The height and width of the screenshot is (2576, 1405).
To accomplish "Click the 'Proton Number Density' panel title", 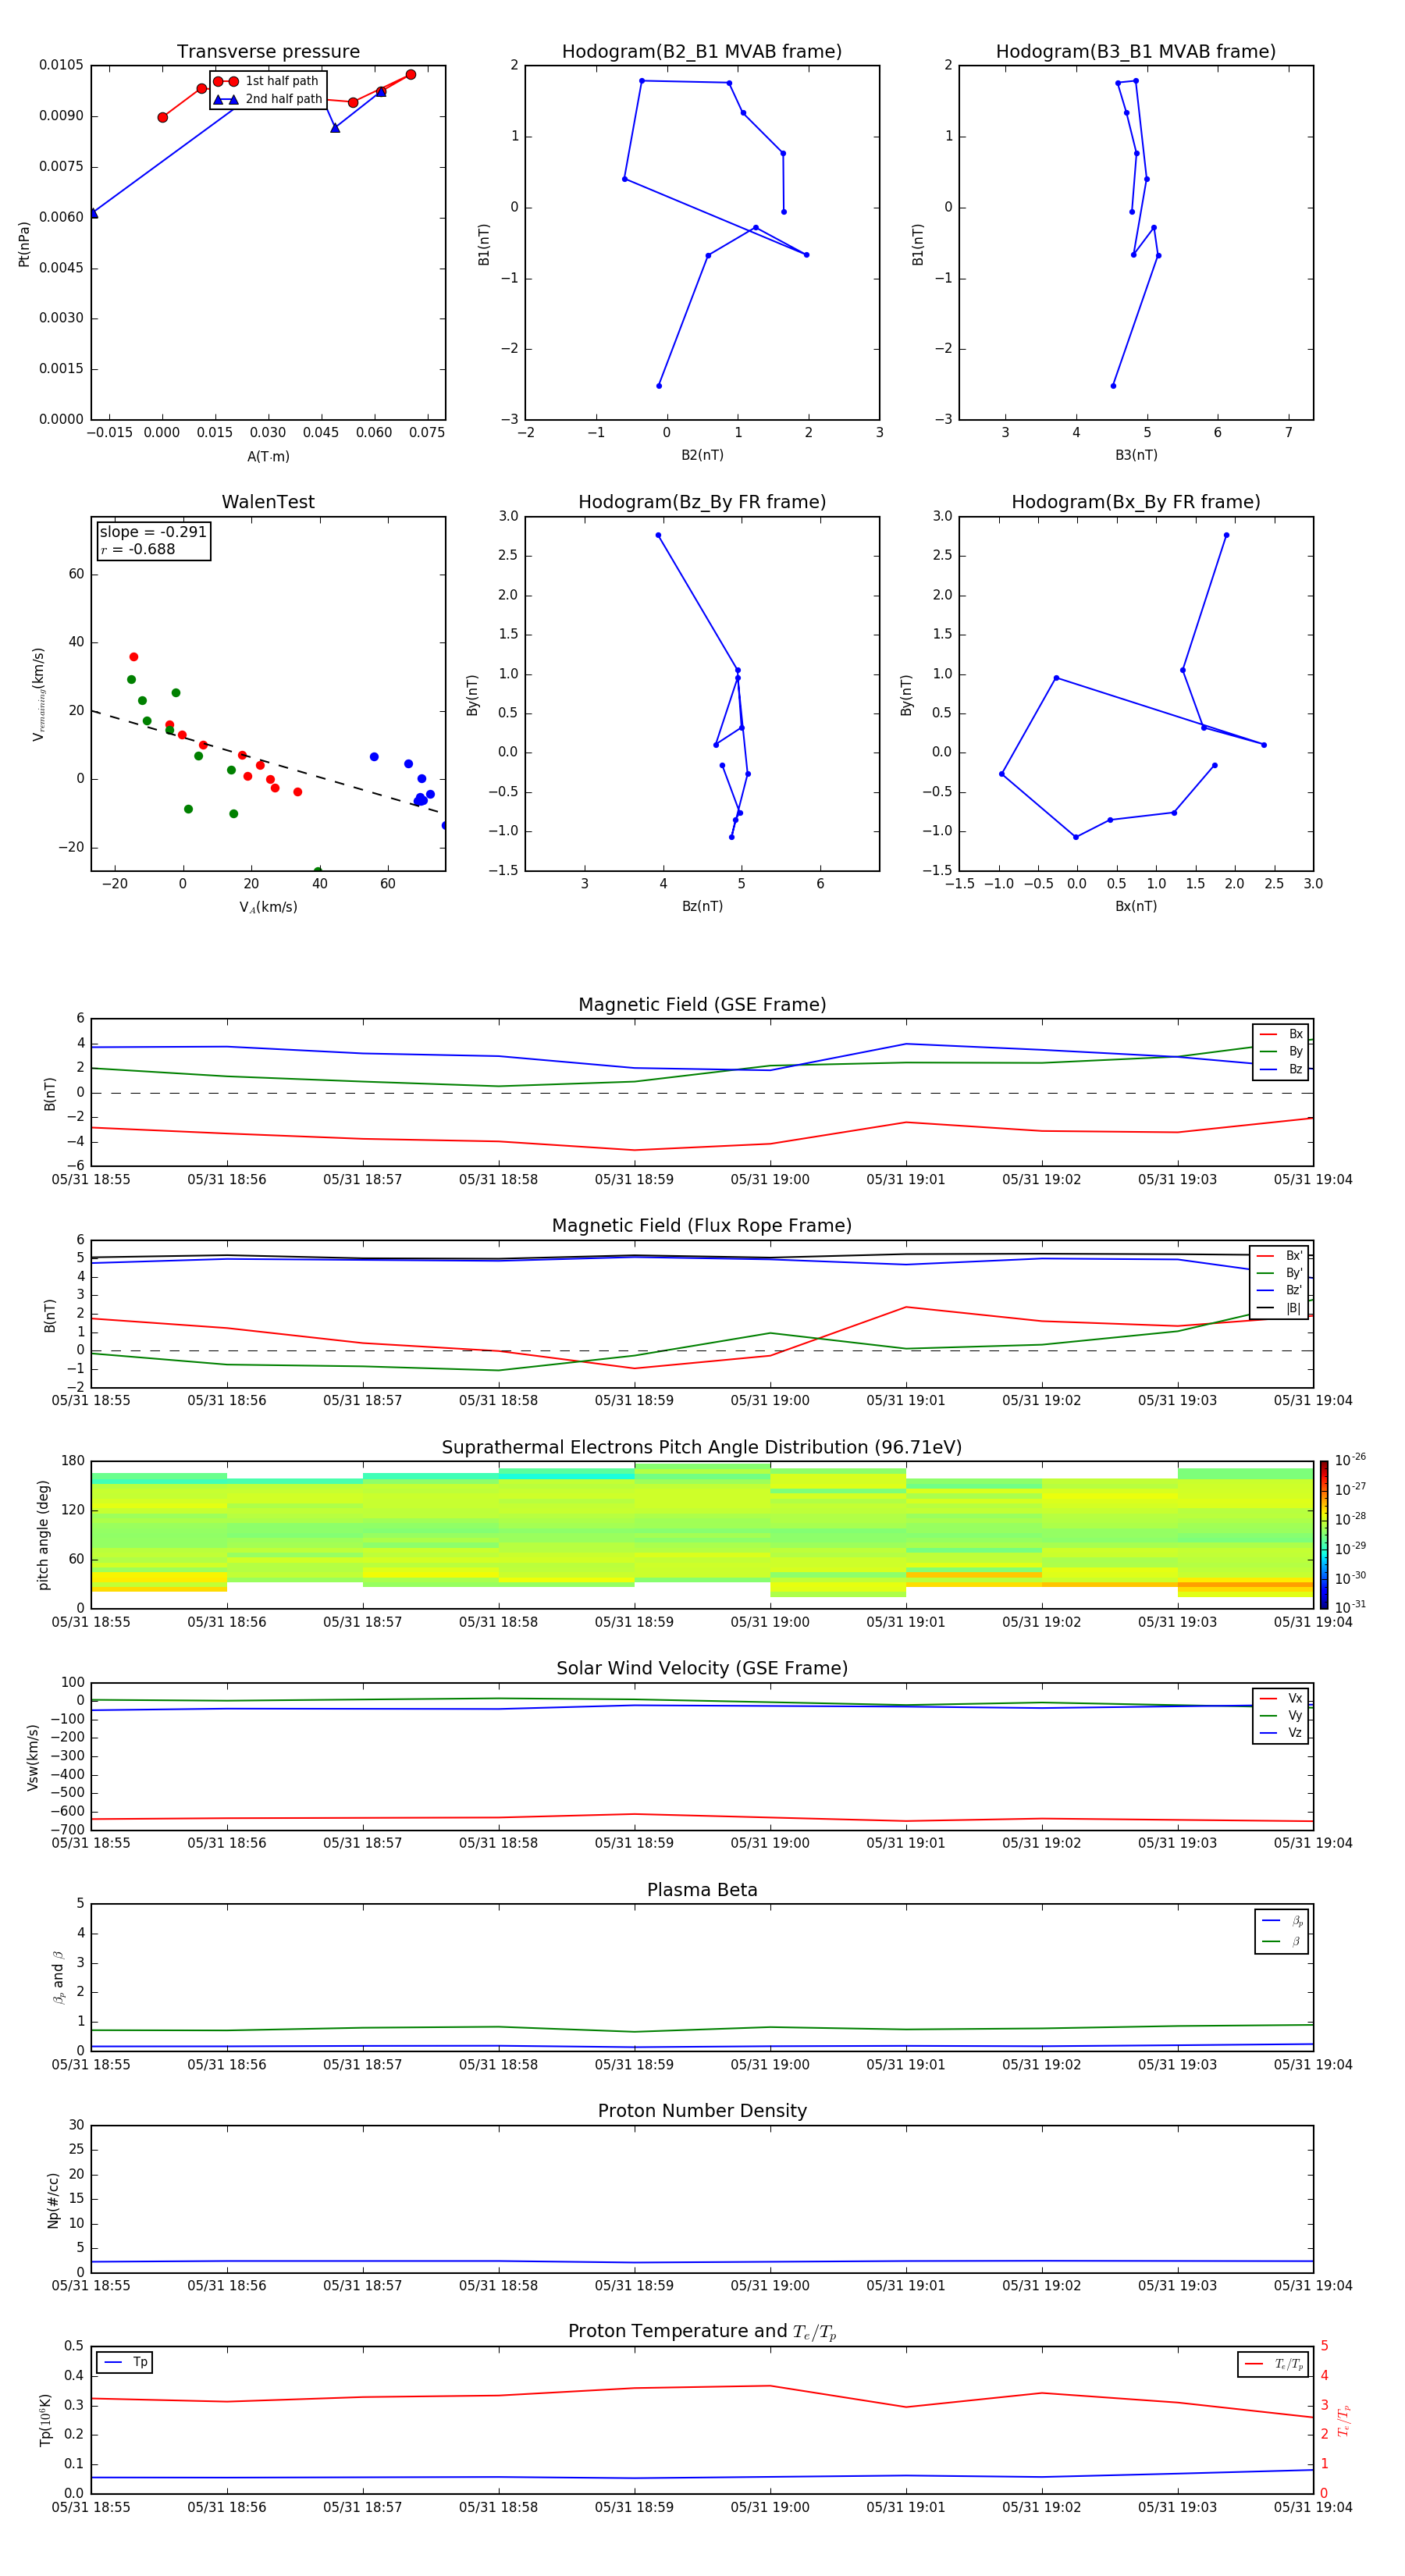I will coord(702,2111).
